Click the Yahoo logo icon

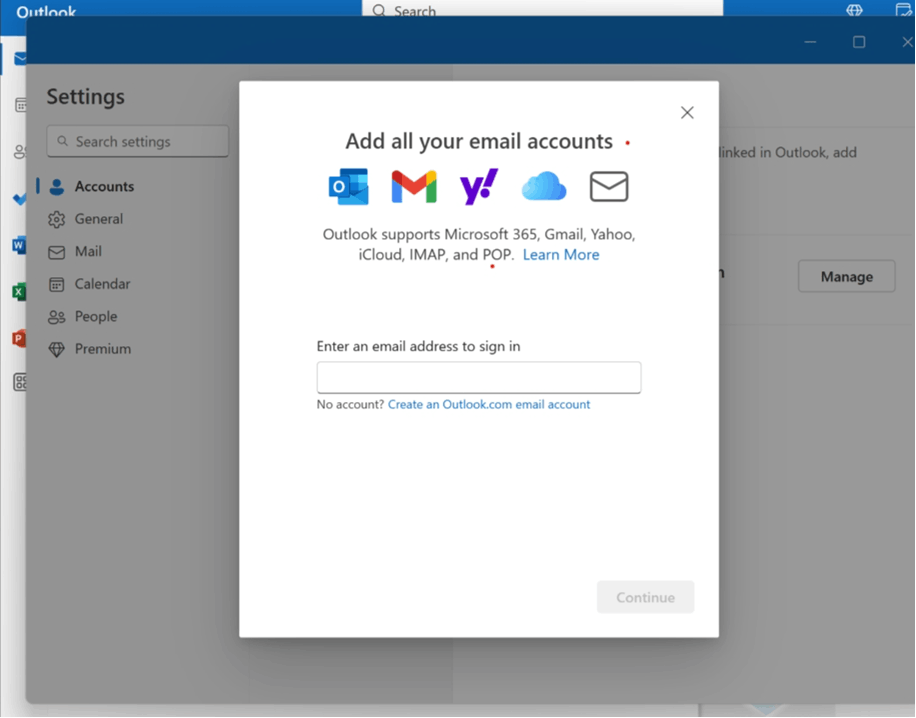coord(479,187)
